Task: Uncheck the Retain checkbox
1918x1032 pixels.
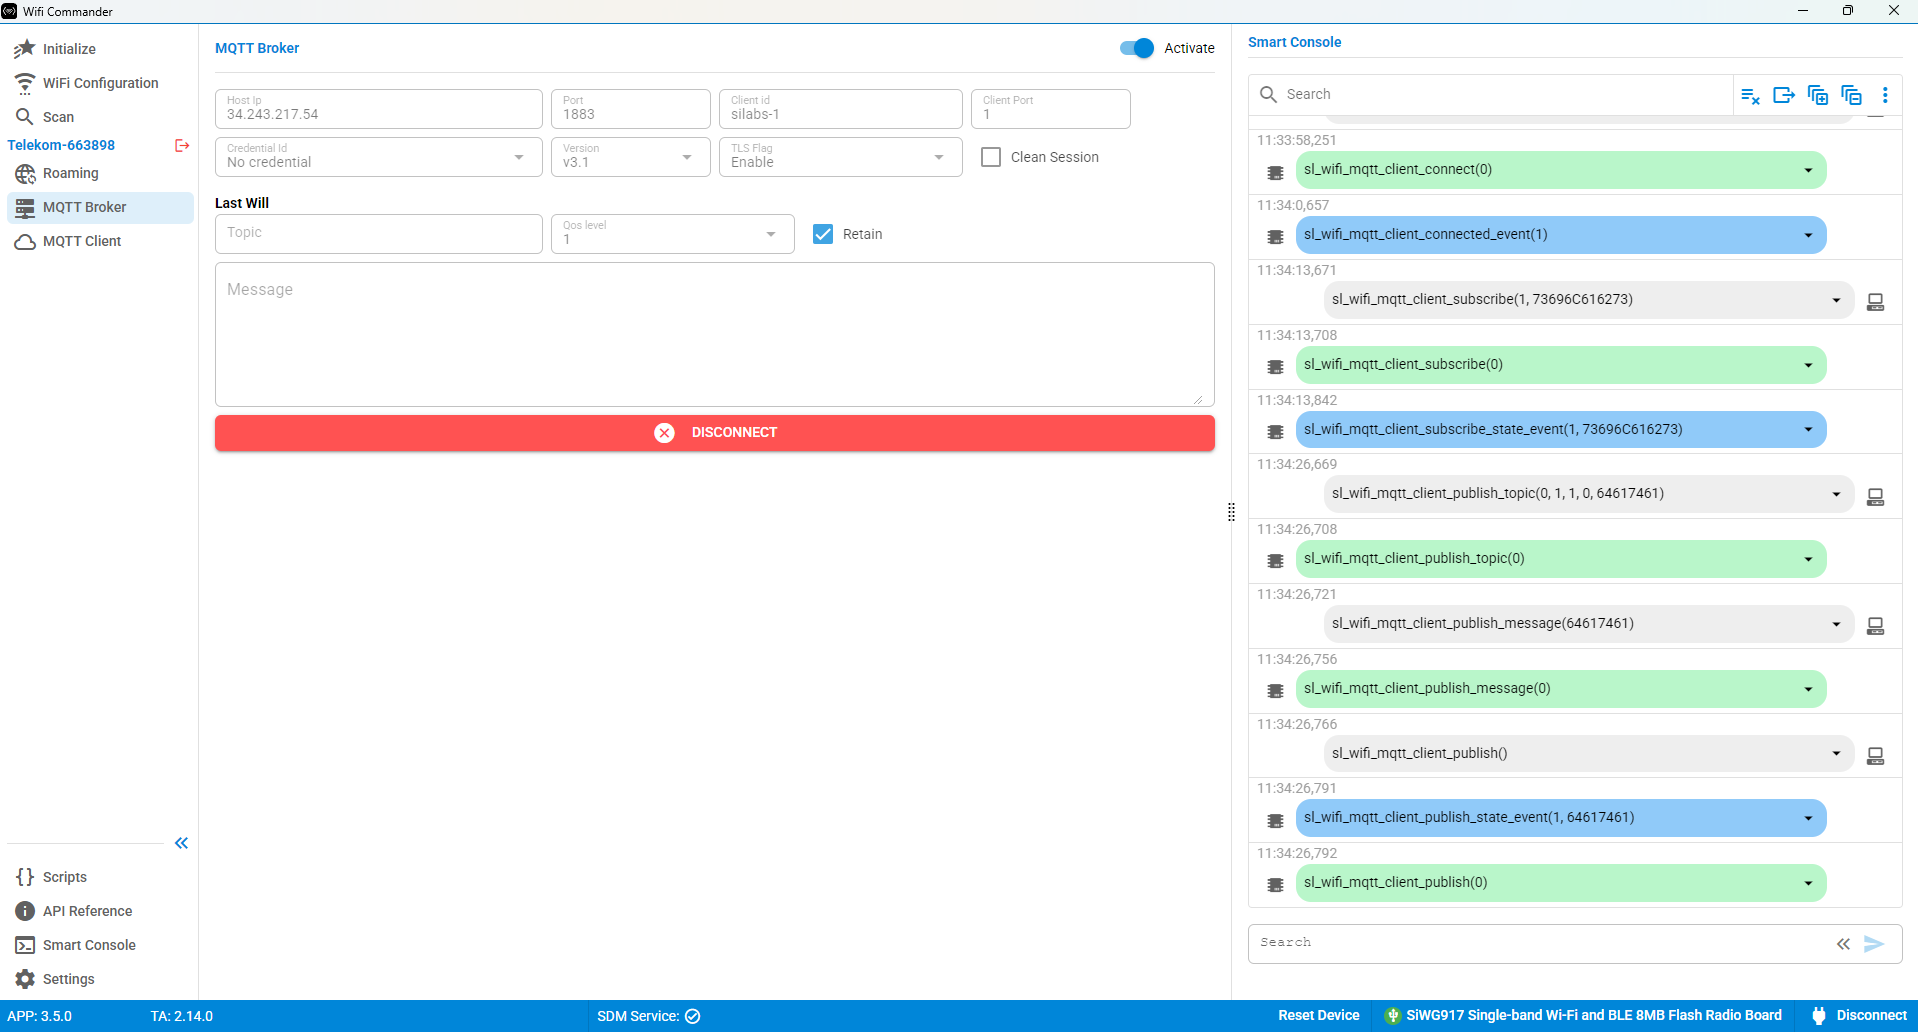Action: pos(823,234)
